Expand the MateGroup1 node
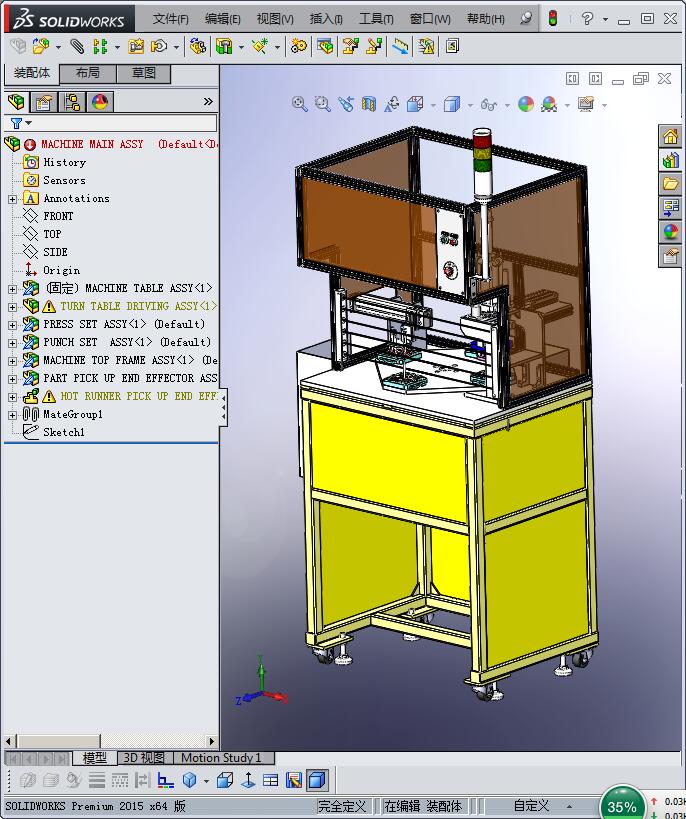Screen dimensions: 686x819 coord(13,415)
